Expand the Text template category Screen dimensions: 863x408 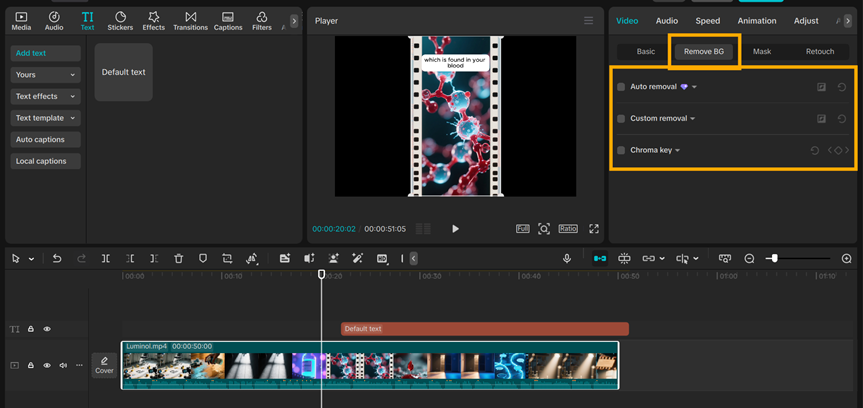[x=46, y=118]
